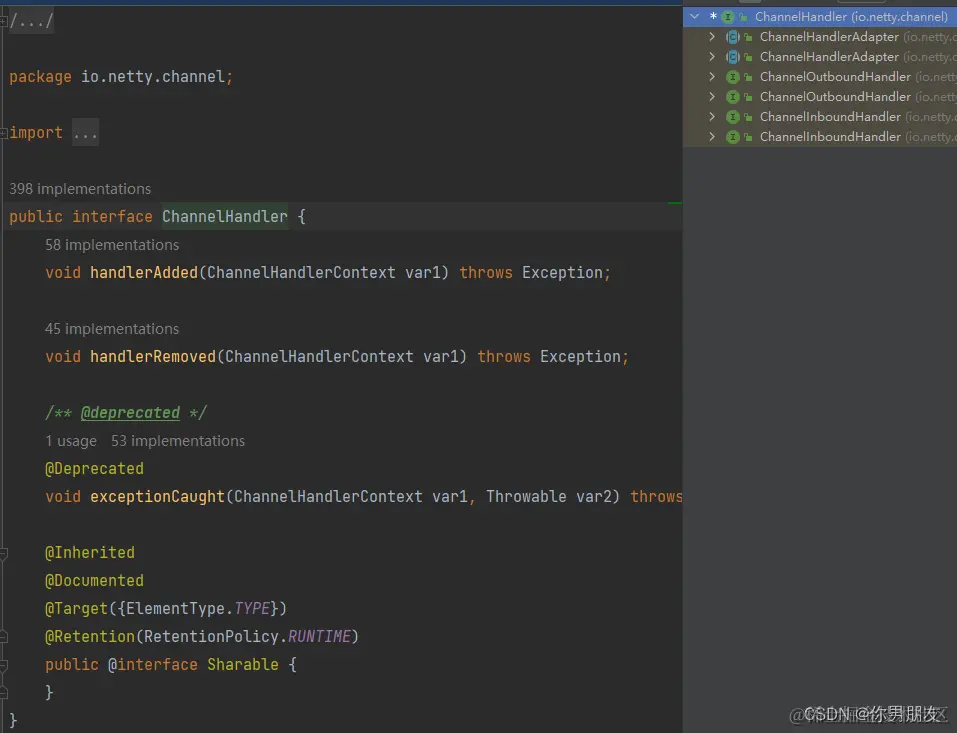This screenshot has width=957, height=733.
Task: Open the 1 usage hint above @Deprecated
Action: click(71, 441)
